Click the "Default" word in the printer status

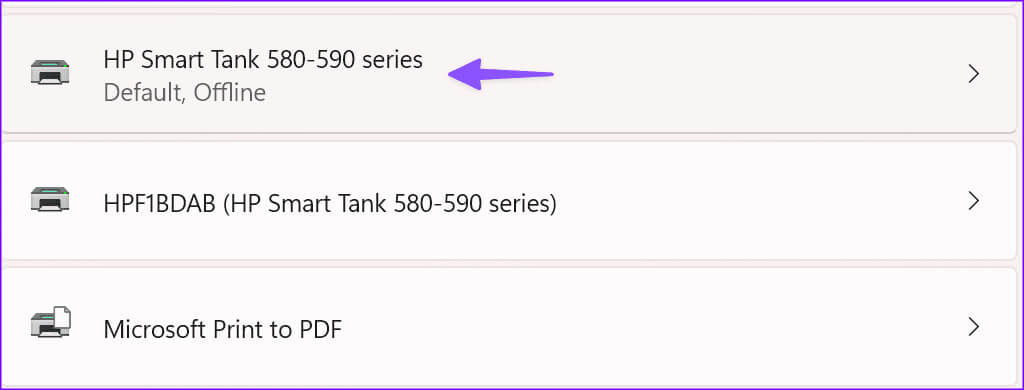144,93
